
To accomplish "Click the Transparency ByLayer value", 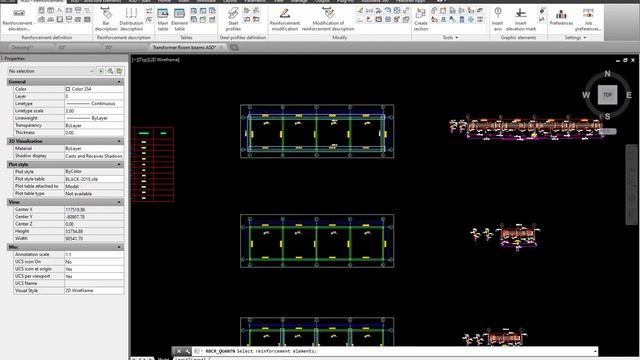I will coord(94,125).
